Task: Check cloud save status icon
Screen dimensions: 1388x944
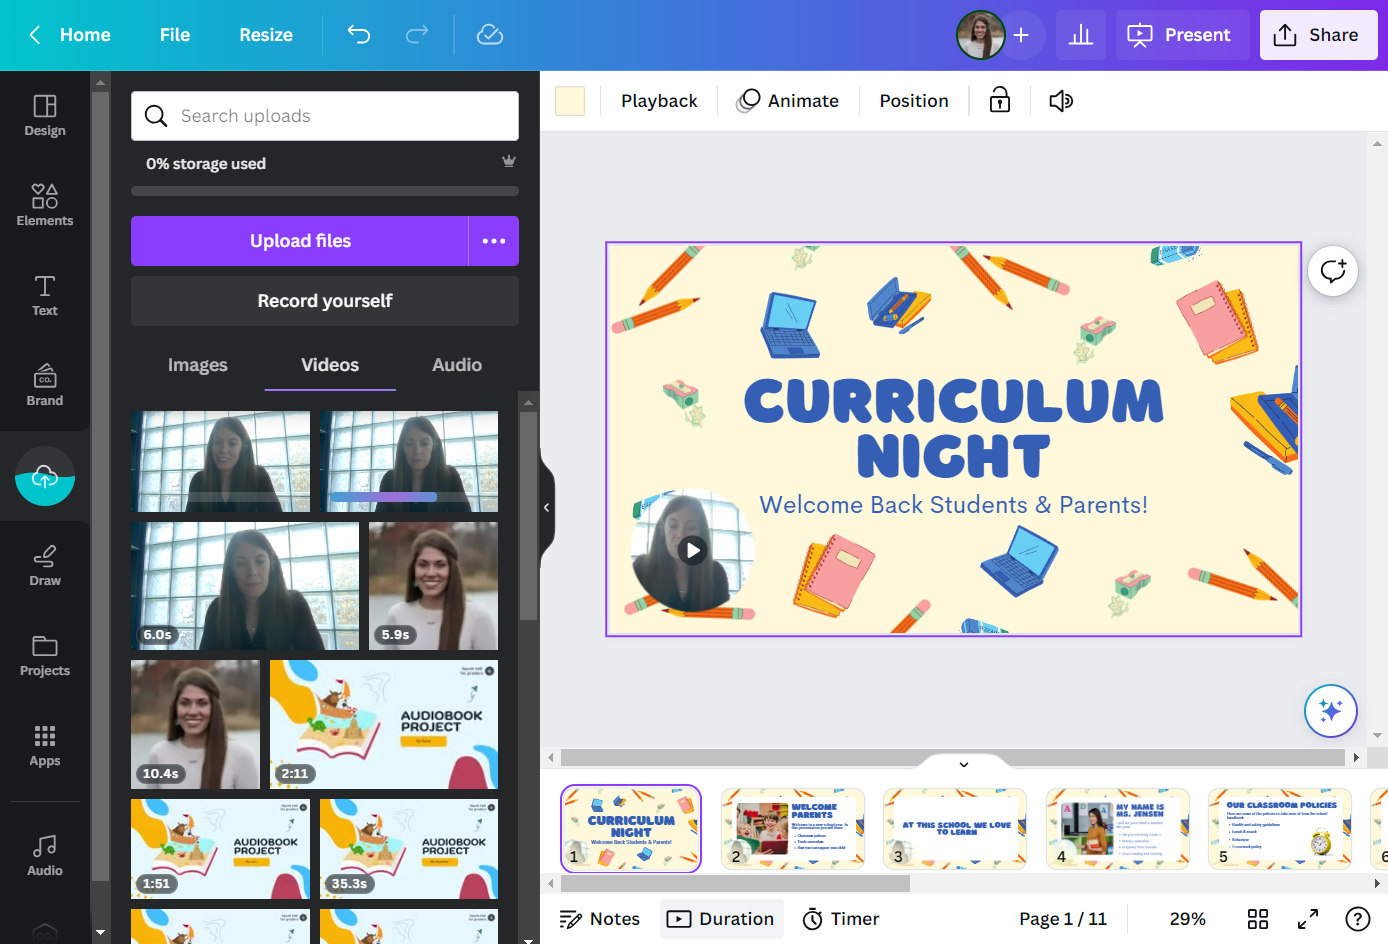Action: click(490, 35)
